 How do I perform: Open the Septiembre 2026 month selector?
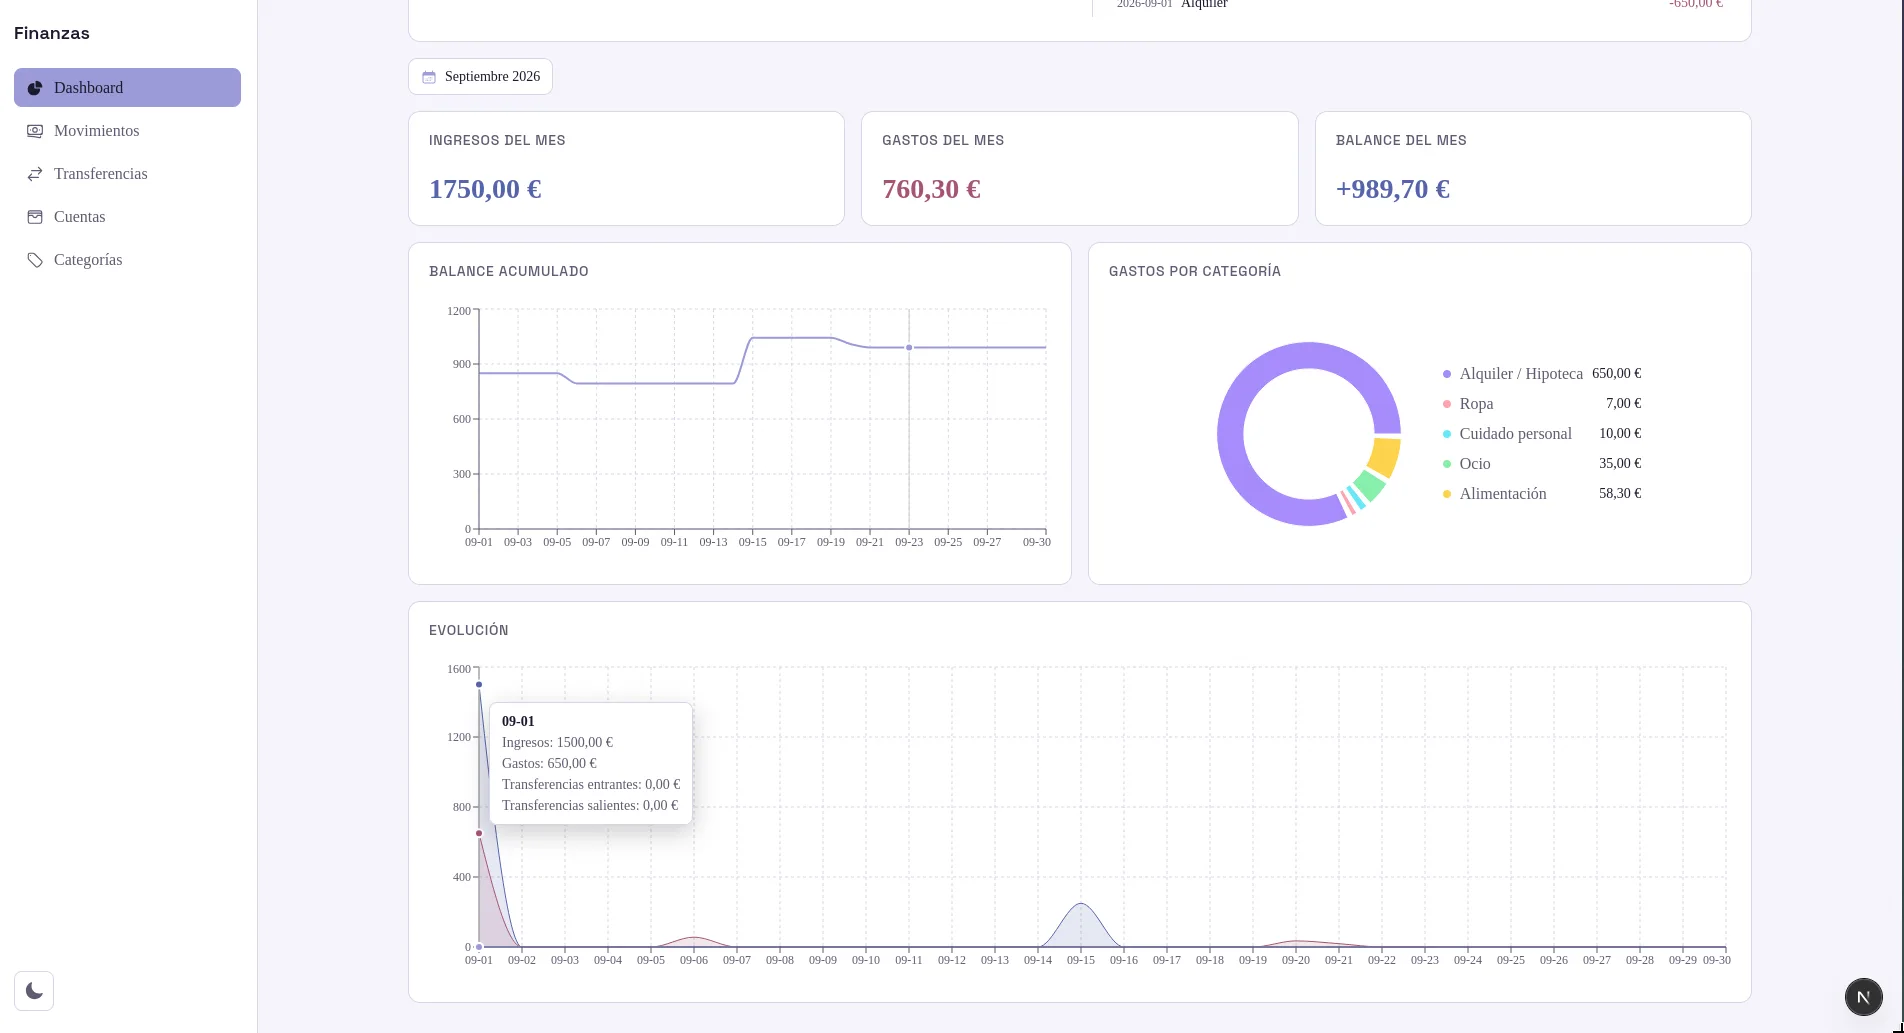point(480,77)
